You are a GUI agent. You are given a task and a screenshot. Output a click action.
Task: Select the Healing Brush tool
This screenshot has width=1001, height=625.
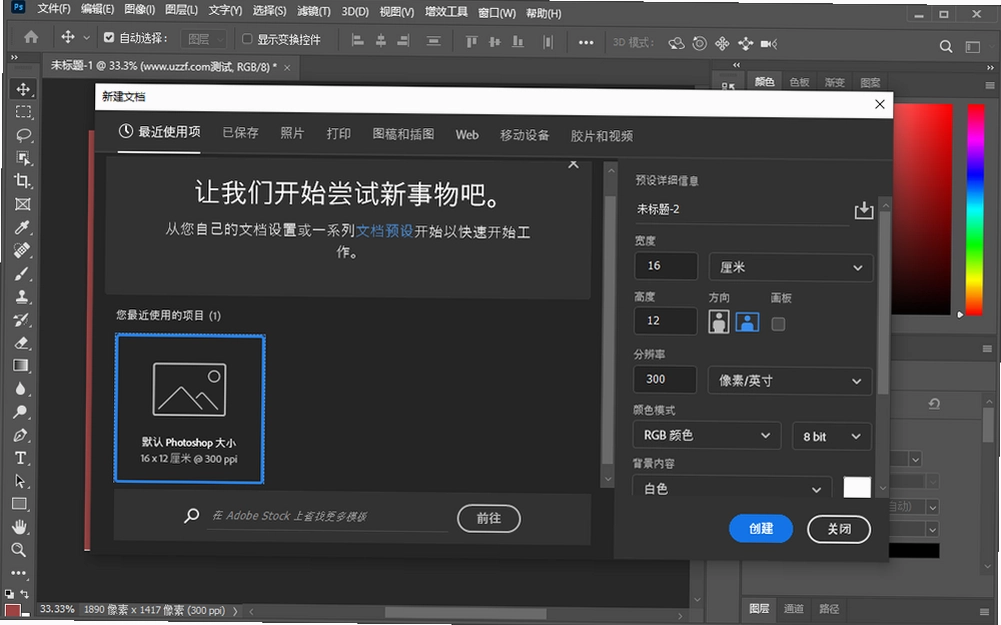tap(22, 250)
